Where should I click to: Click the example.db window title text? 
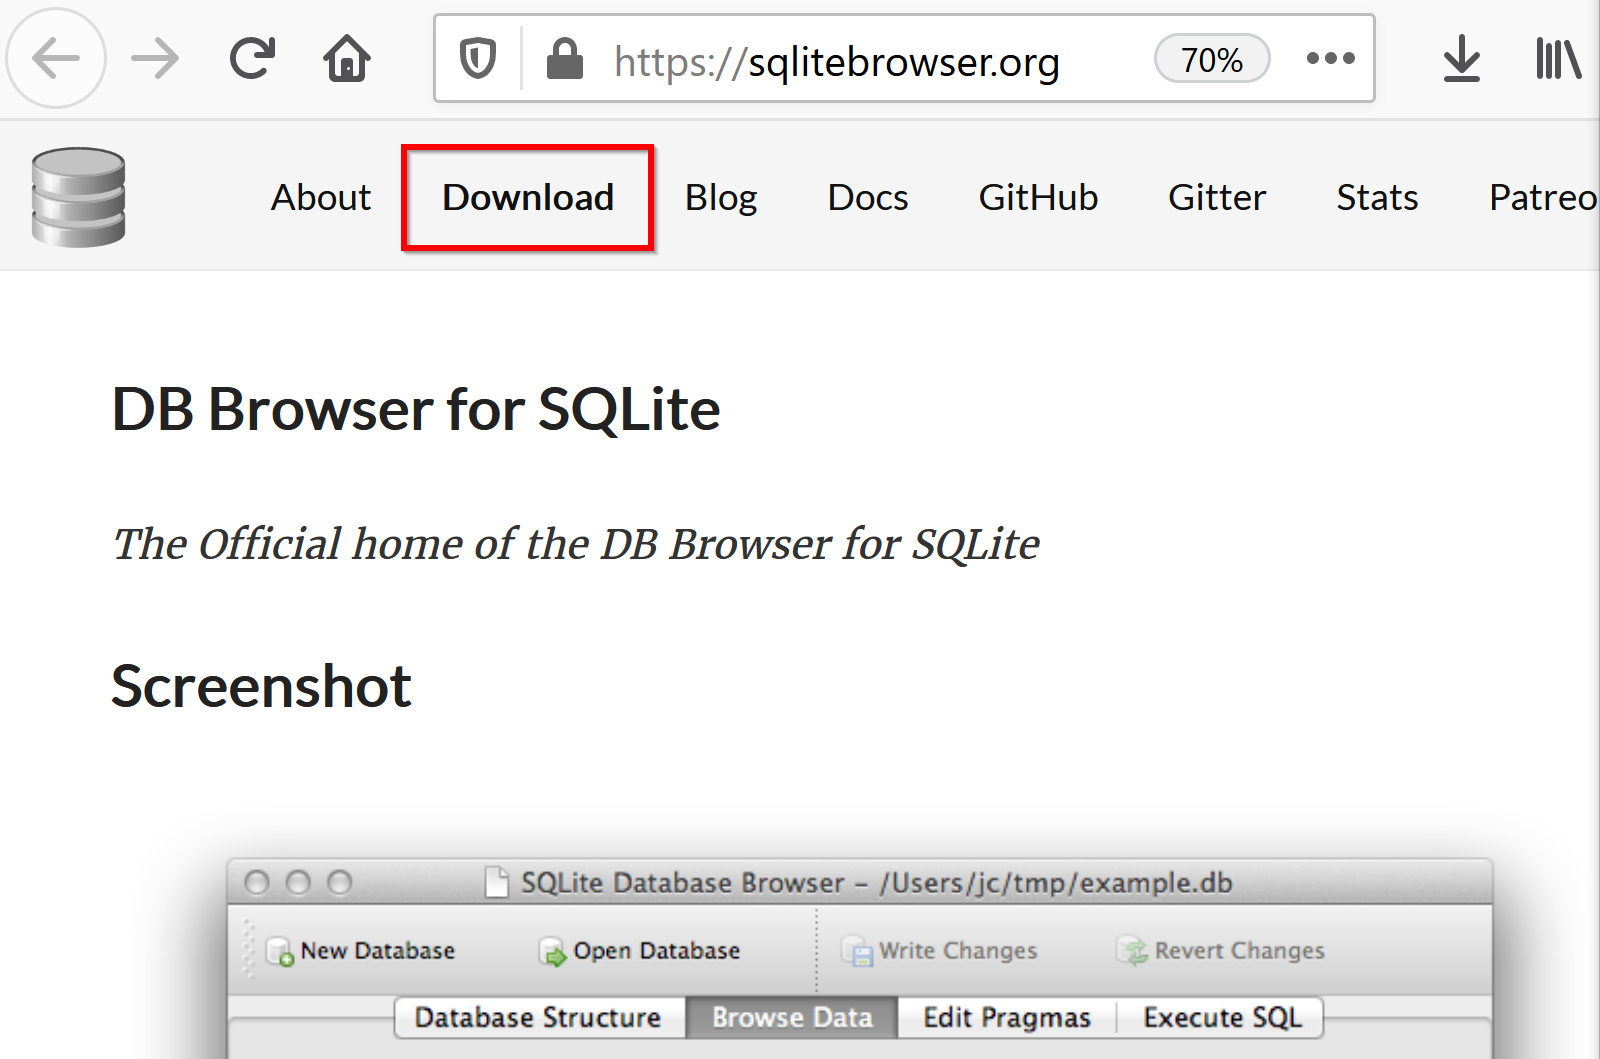click(x=877, y=883)
